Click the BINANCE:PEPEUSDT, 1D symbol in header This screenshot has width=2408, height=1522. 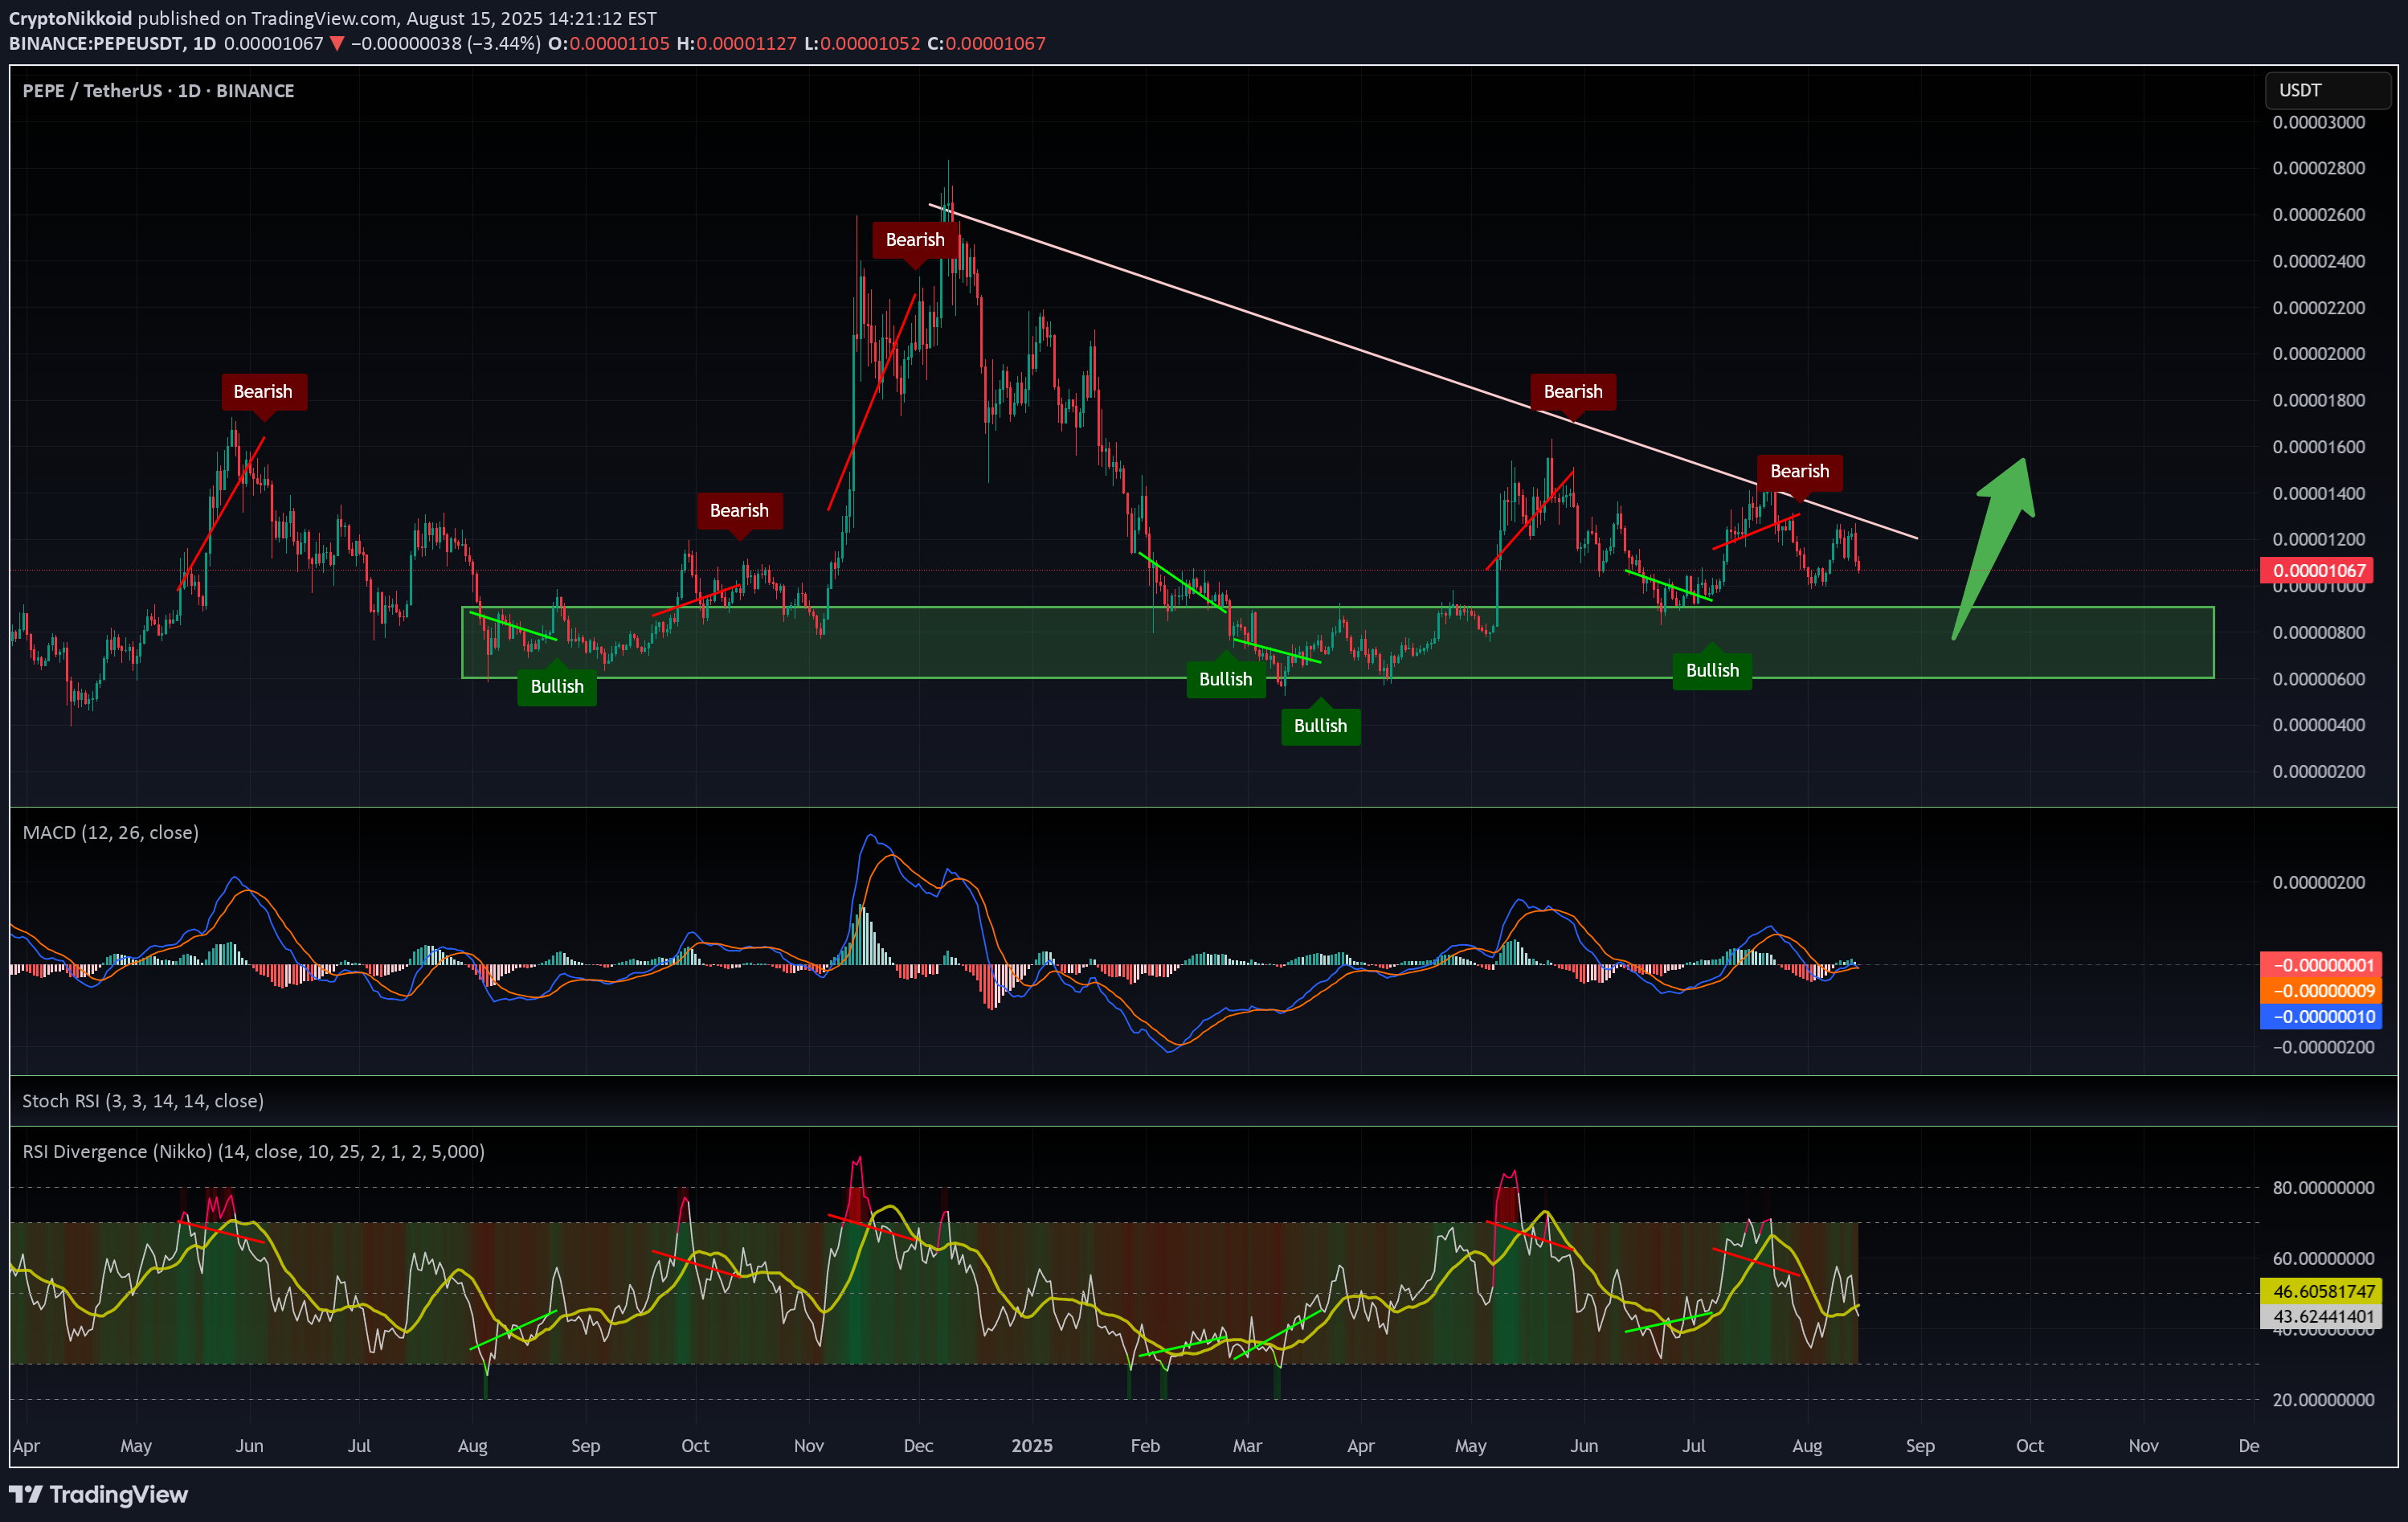(x=113, y=43)
